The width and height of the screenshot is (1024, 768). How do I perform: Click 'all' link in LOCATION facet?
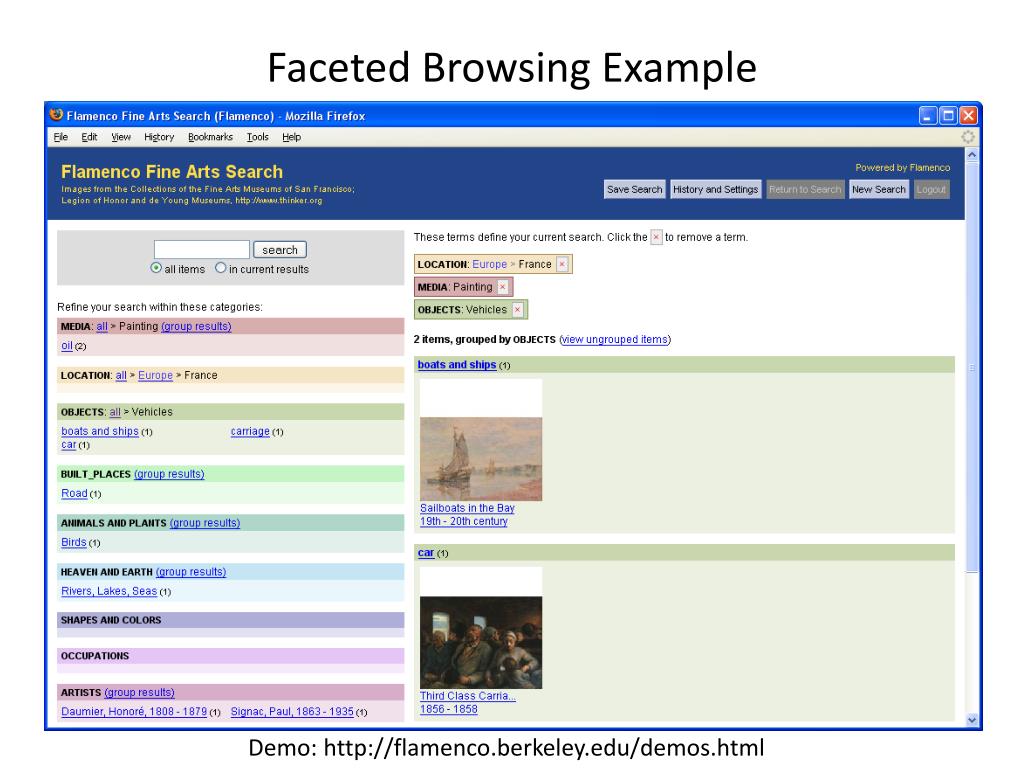(x=121, y=376)
